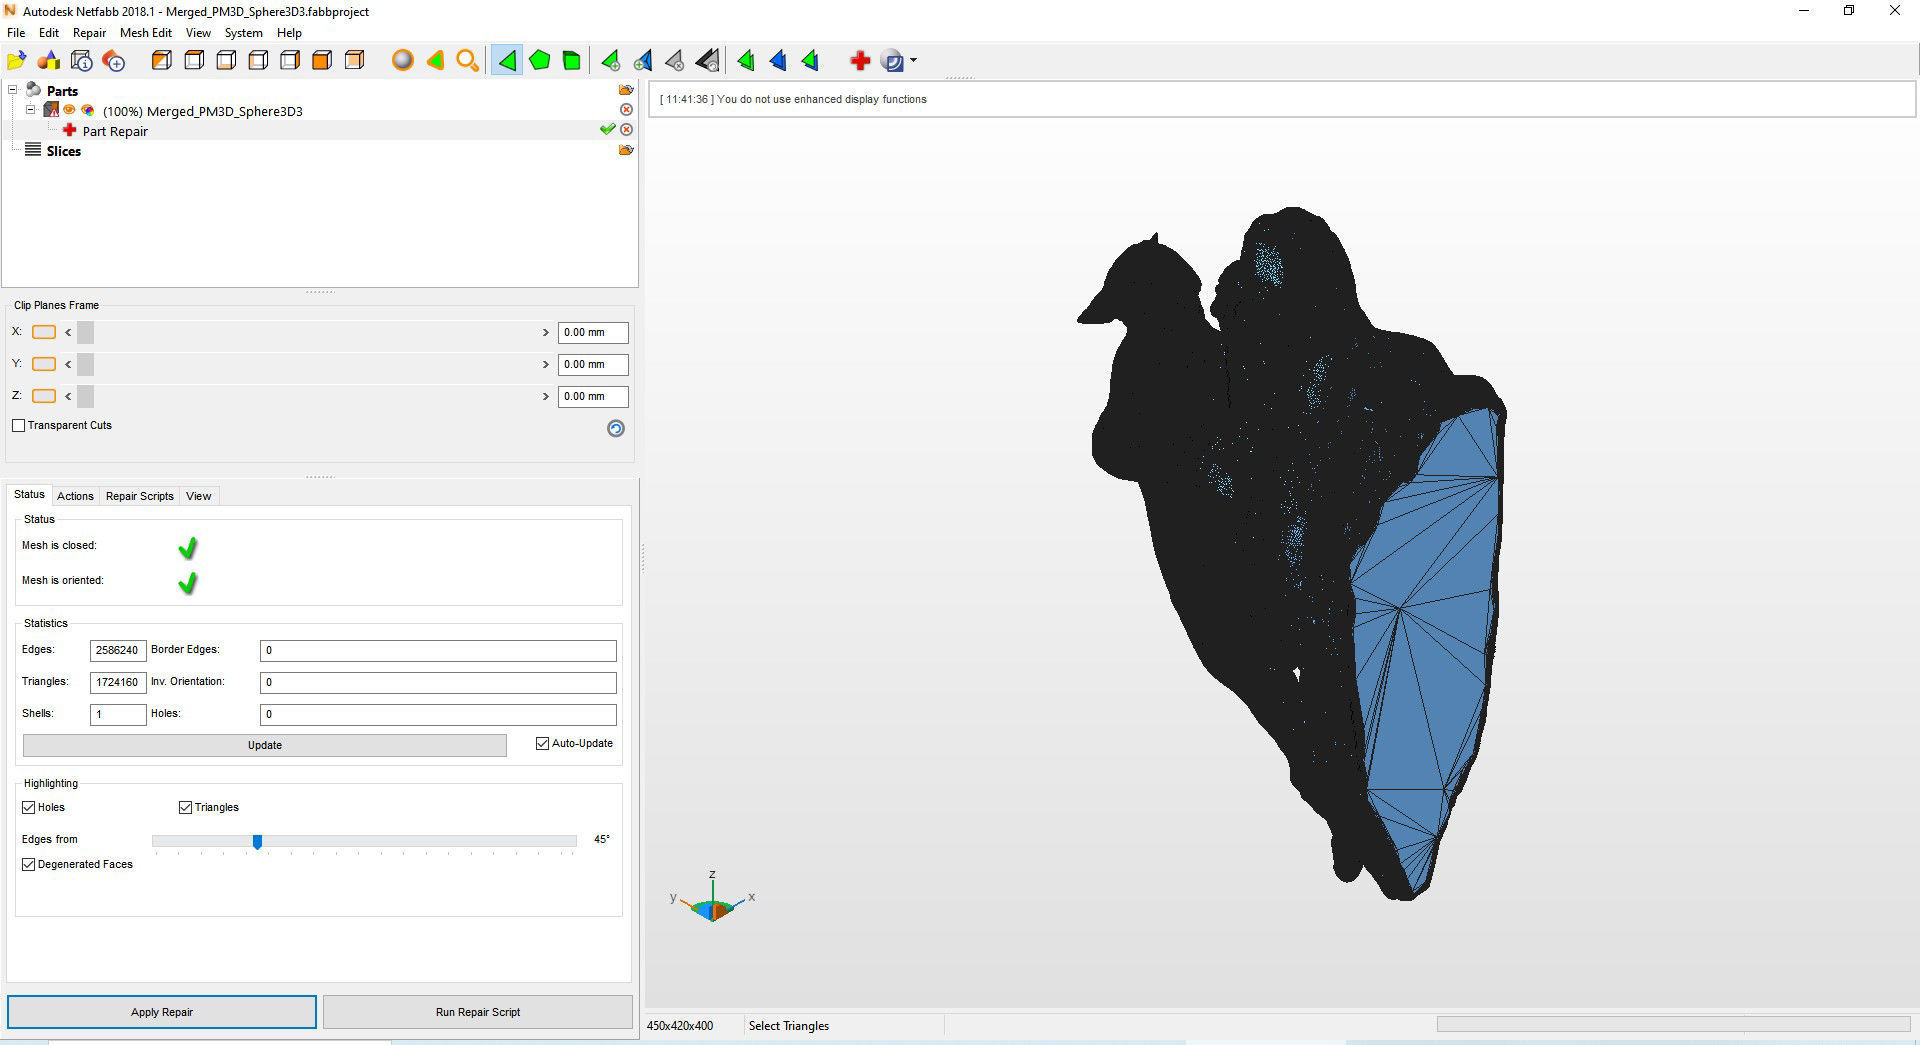Viewport: 1920px width, 1045px height.
Task: Select the Part Repair tree item
Action: click(x=115, y=131)
